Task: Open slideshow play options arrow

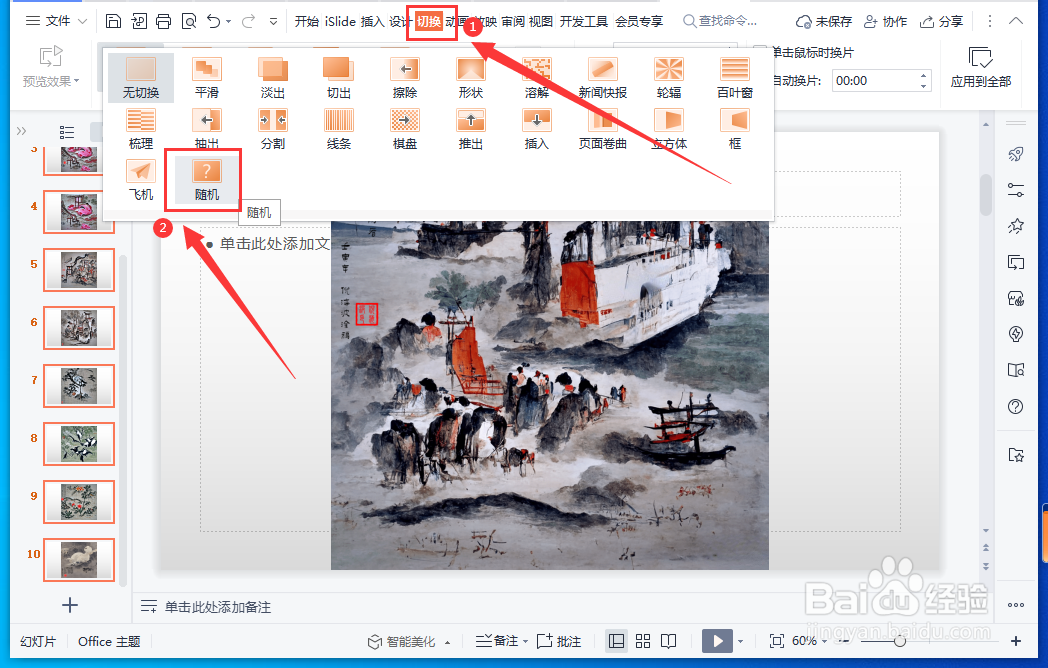Action: 740,642
